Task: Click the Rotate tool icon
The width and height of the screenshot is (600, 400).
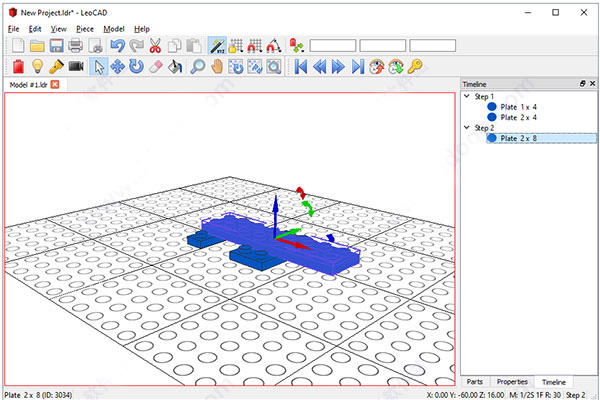Action: coord(135,67)
